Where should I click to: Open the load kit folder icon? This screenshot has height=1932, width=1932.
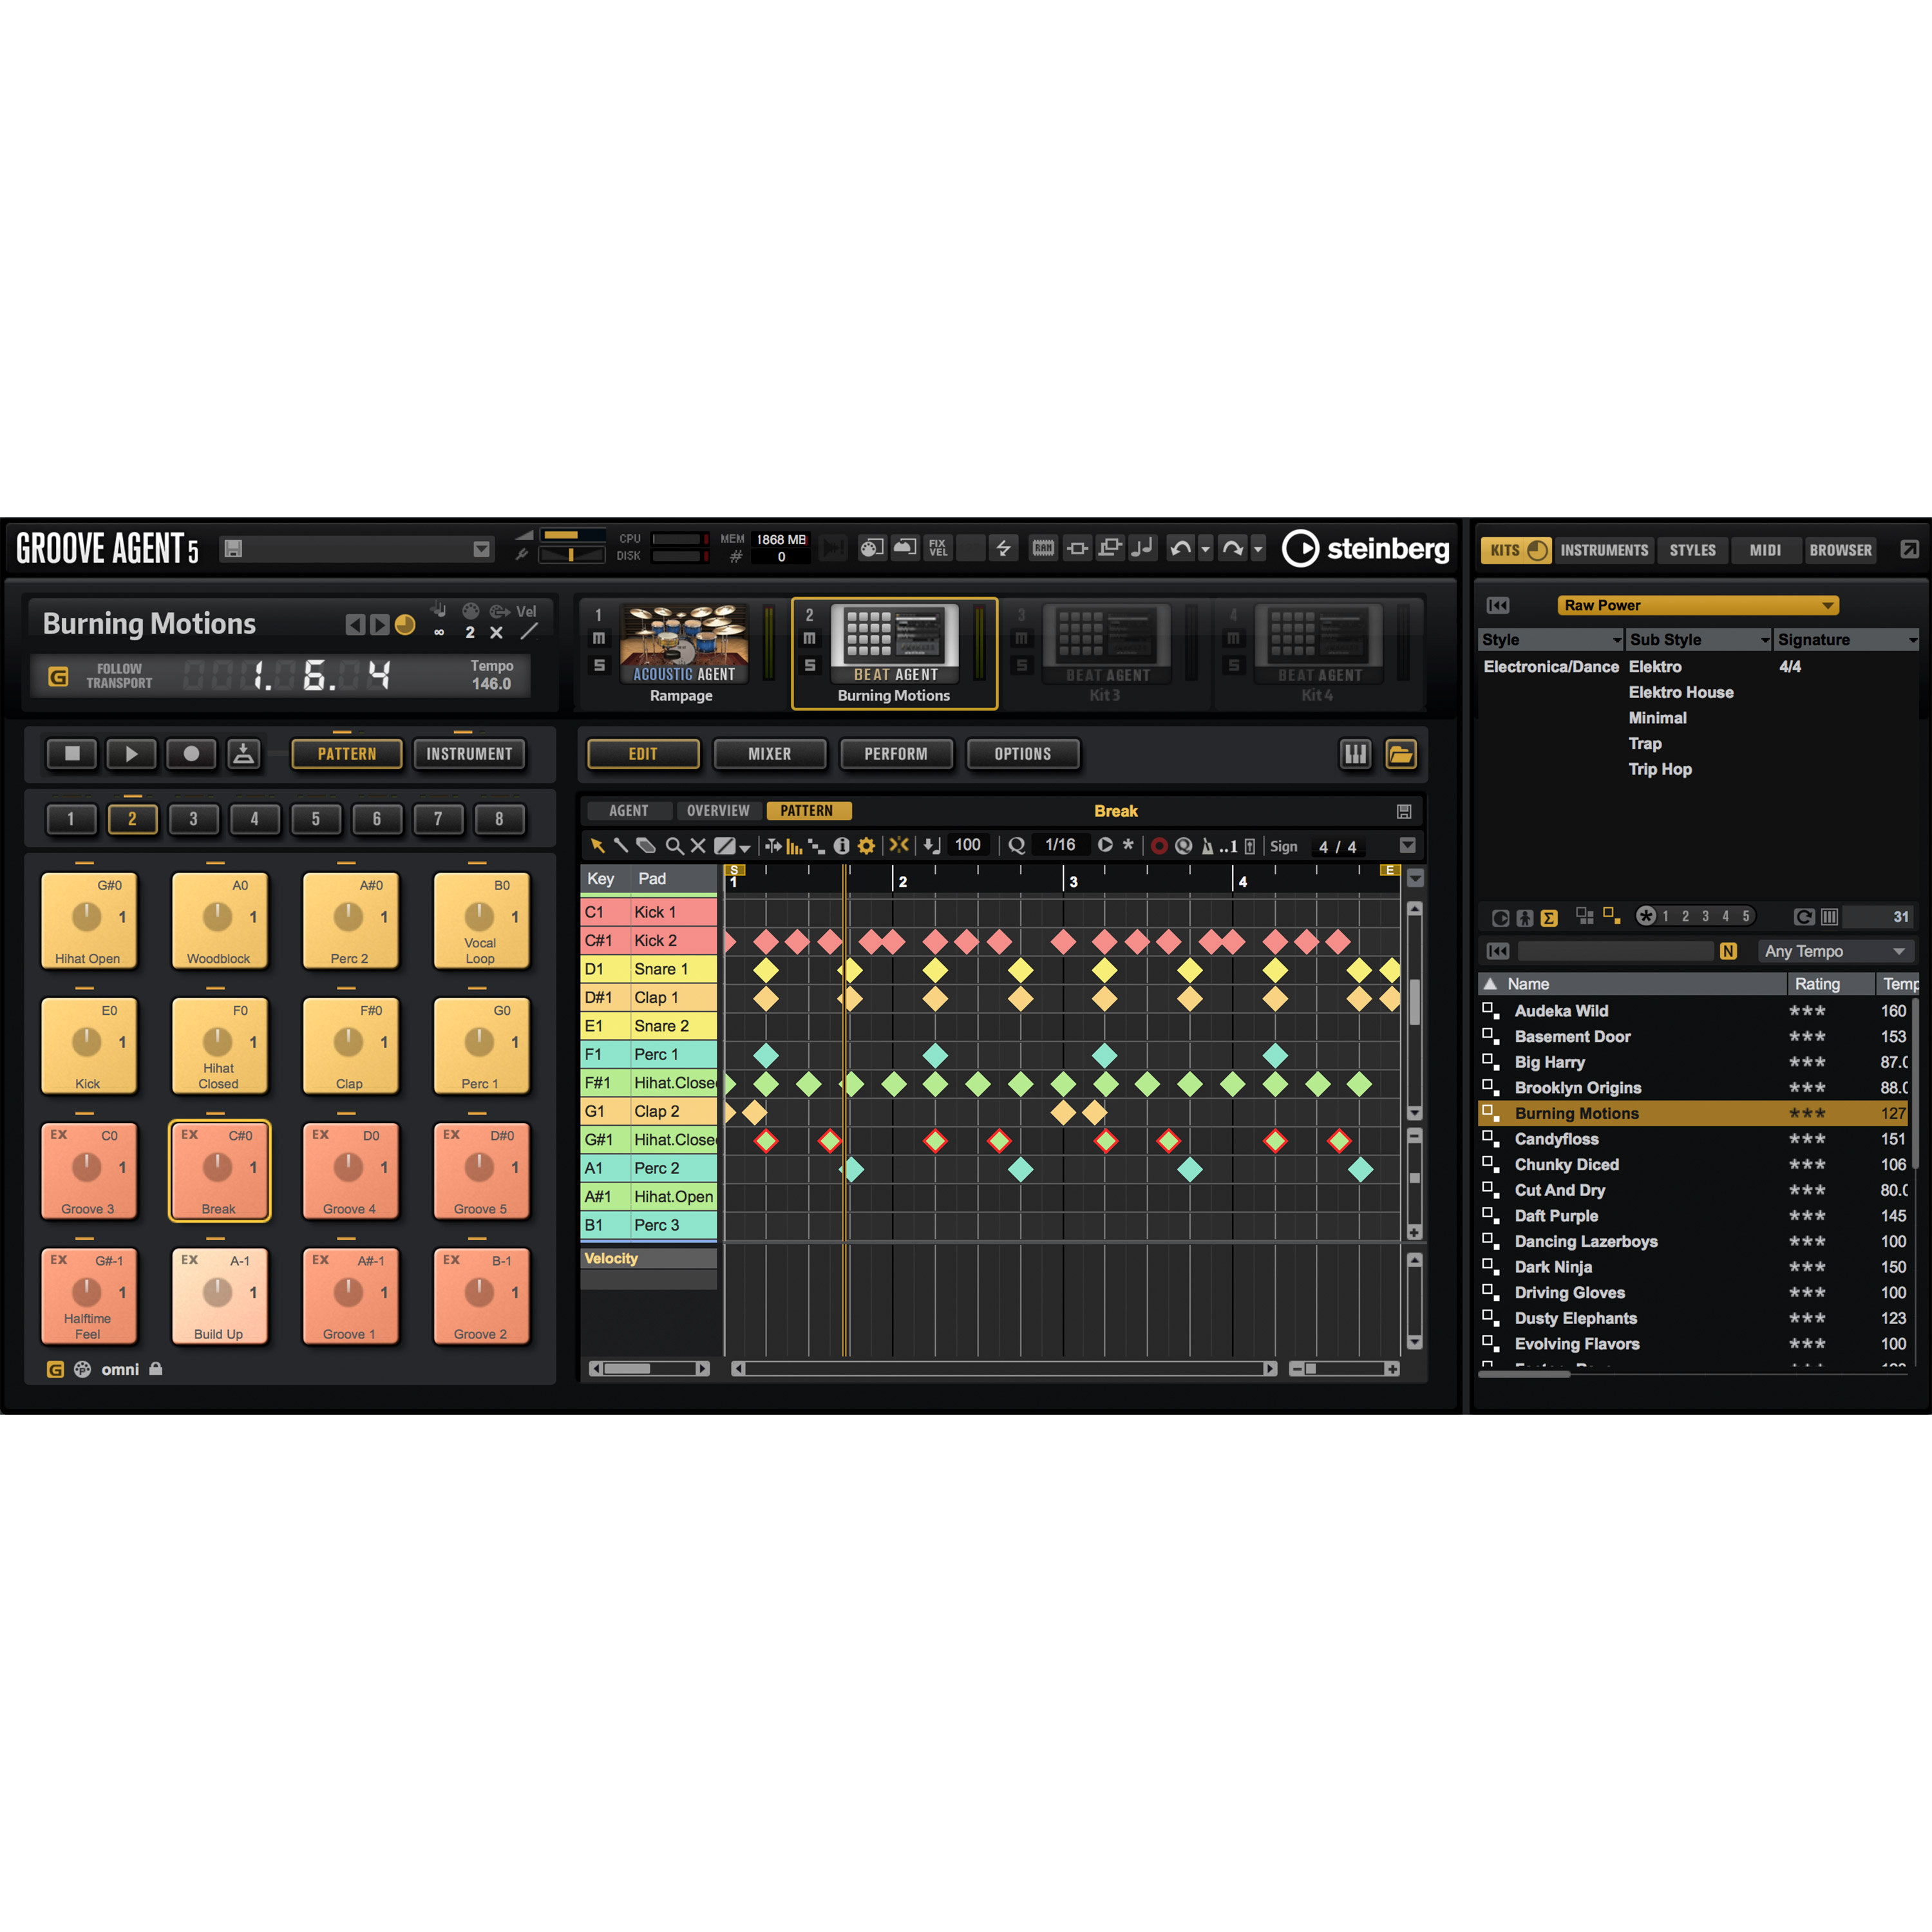click(x=1400, y=754)
